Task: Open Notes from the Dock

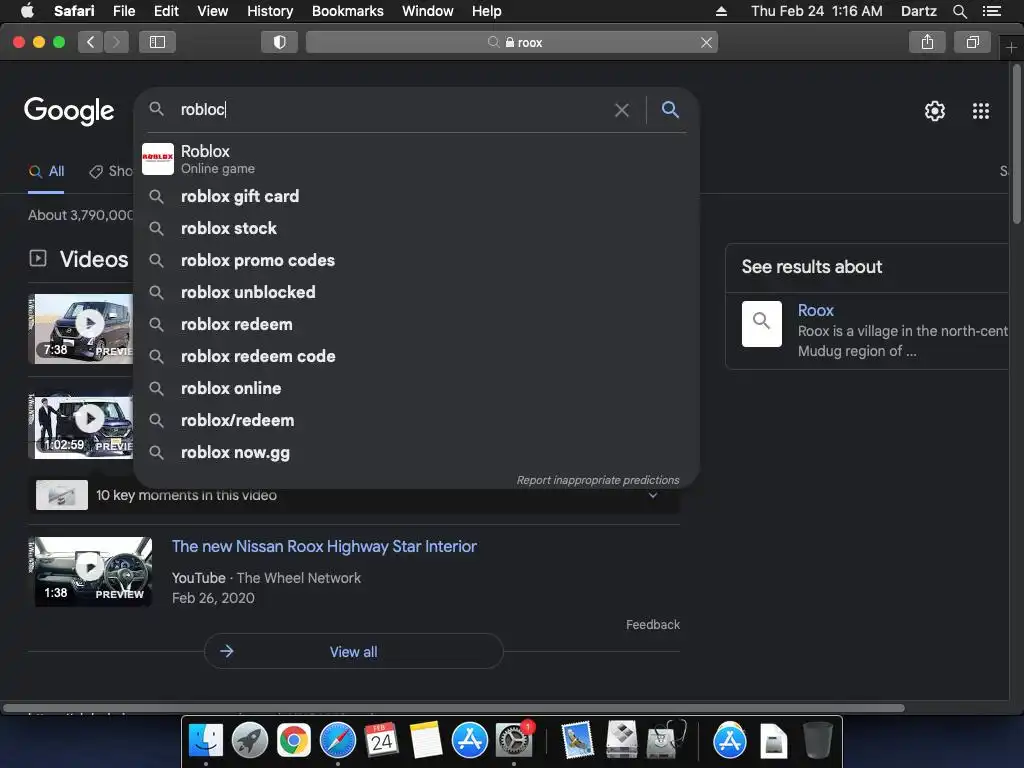Action: (426, 741)
